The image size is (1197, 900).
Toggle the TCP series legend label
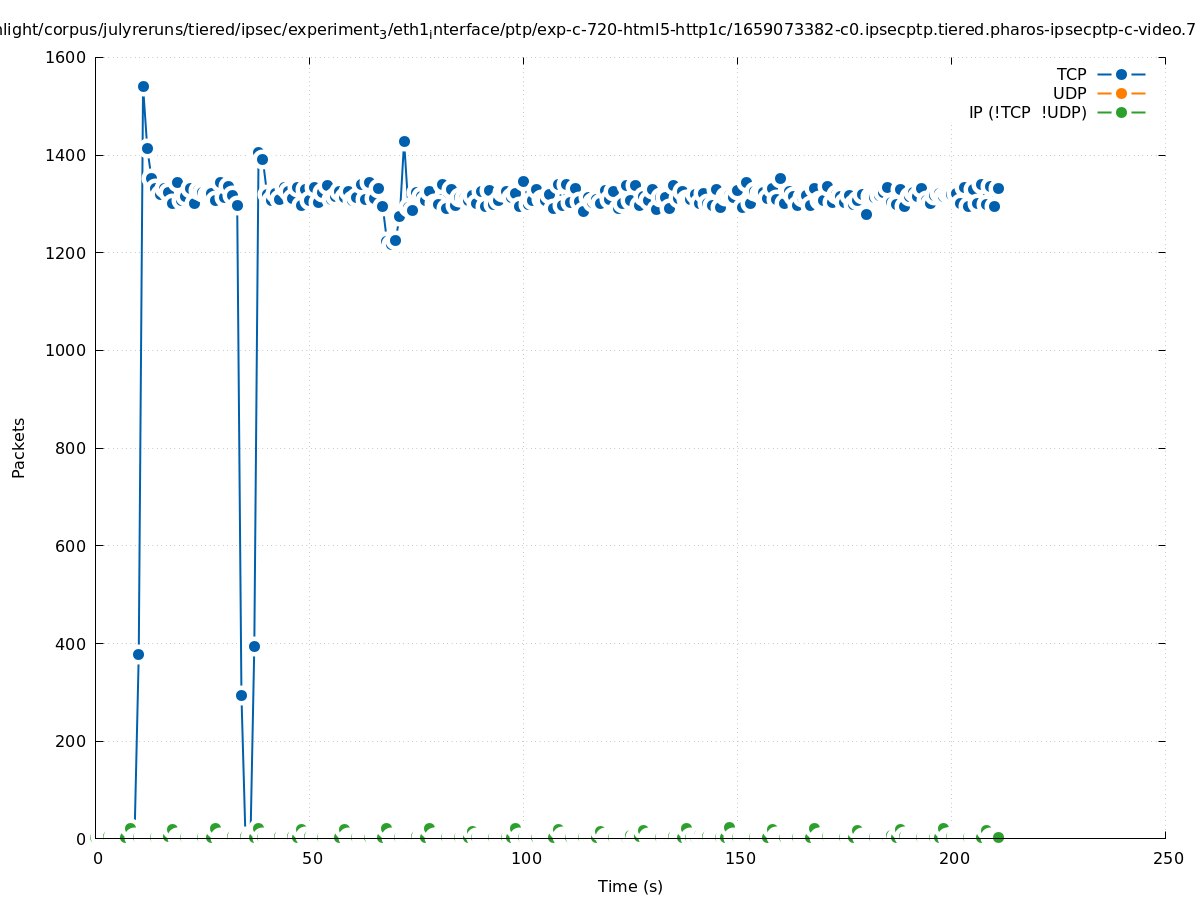tap(1071, 74)
